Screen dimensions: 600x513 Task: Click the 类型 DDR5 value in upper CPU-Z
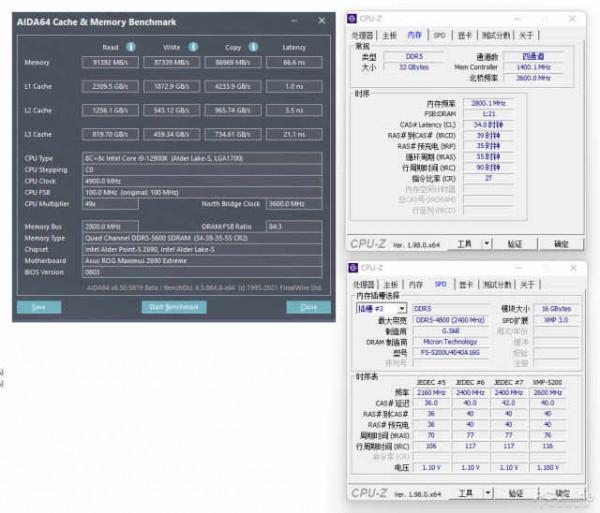pos(414,57)
